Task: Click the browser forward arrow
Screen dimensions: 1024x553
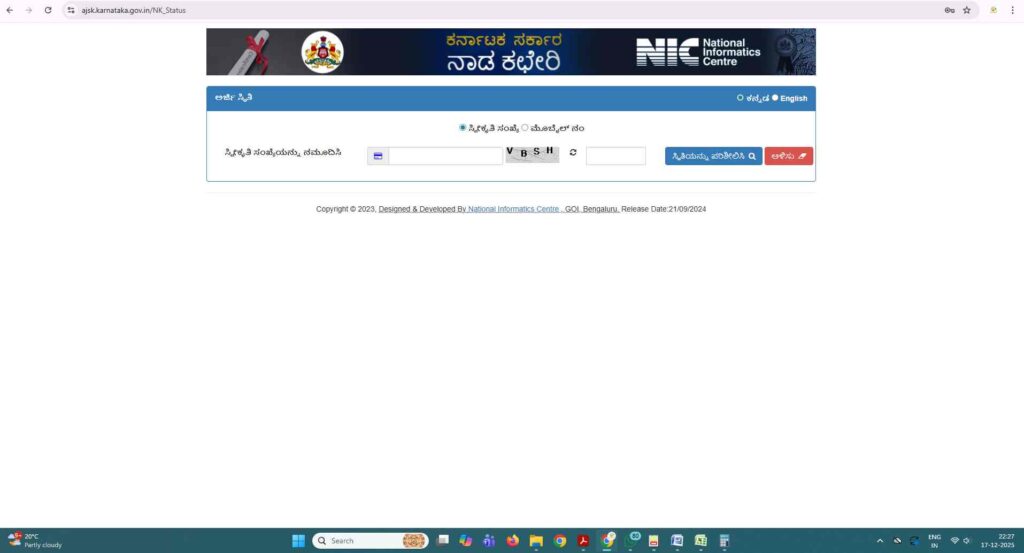Action: [x=29, y=10]
